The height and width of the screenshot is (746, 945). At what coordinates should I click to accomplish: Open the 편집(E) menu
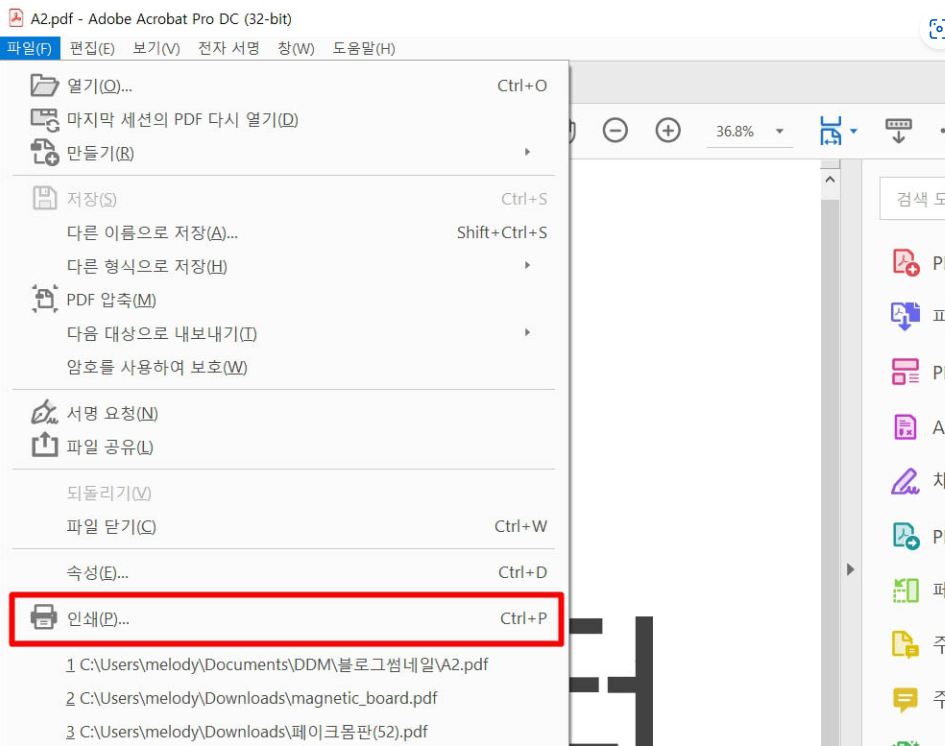click(92, 48)
